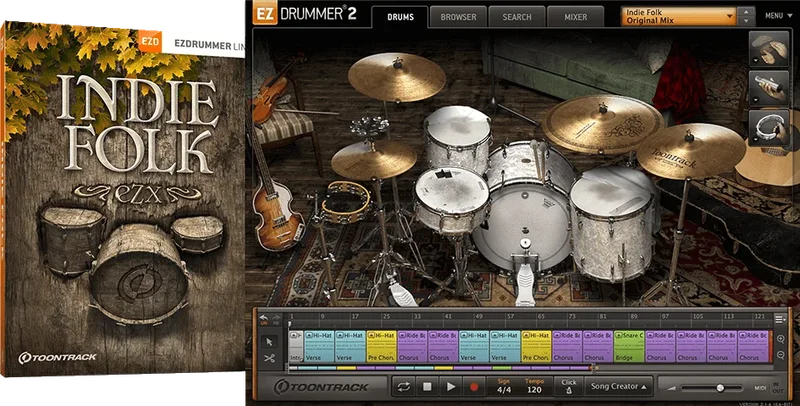Hit the upper left crash cymbal

396,77
